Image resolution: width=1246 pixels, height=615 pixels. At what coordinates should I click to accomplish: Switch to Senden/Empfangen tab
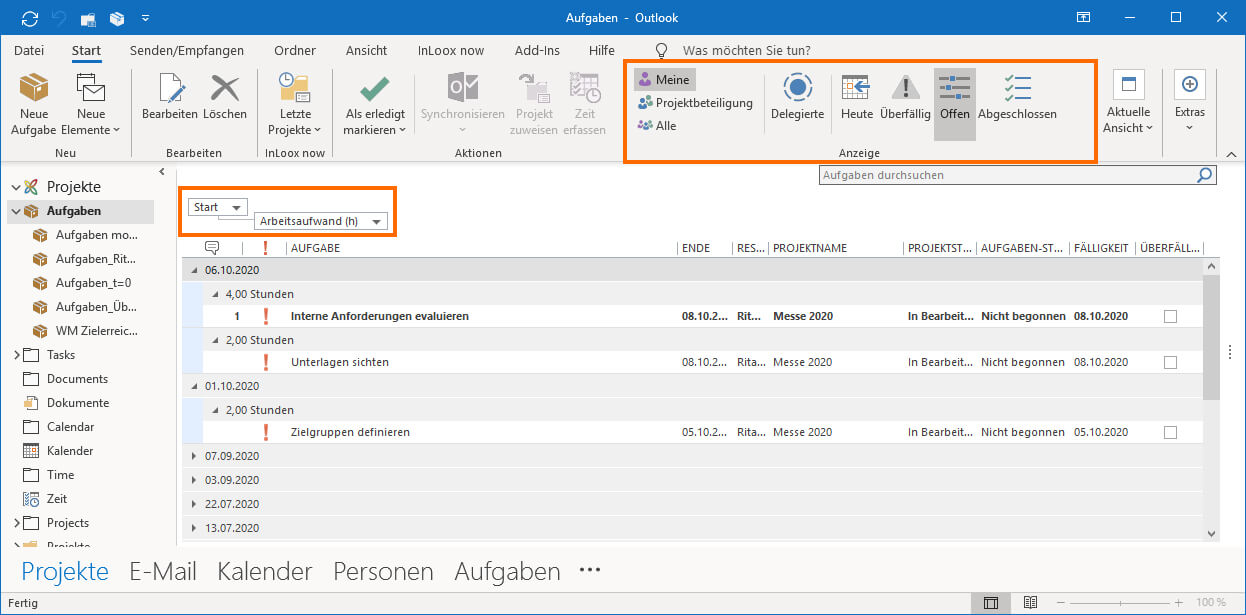click(x=187, y=50)
